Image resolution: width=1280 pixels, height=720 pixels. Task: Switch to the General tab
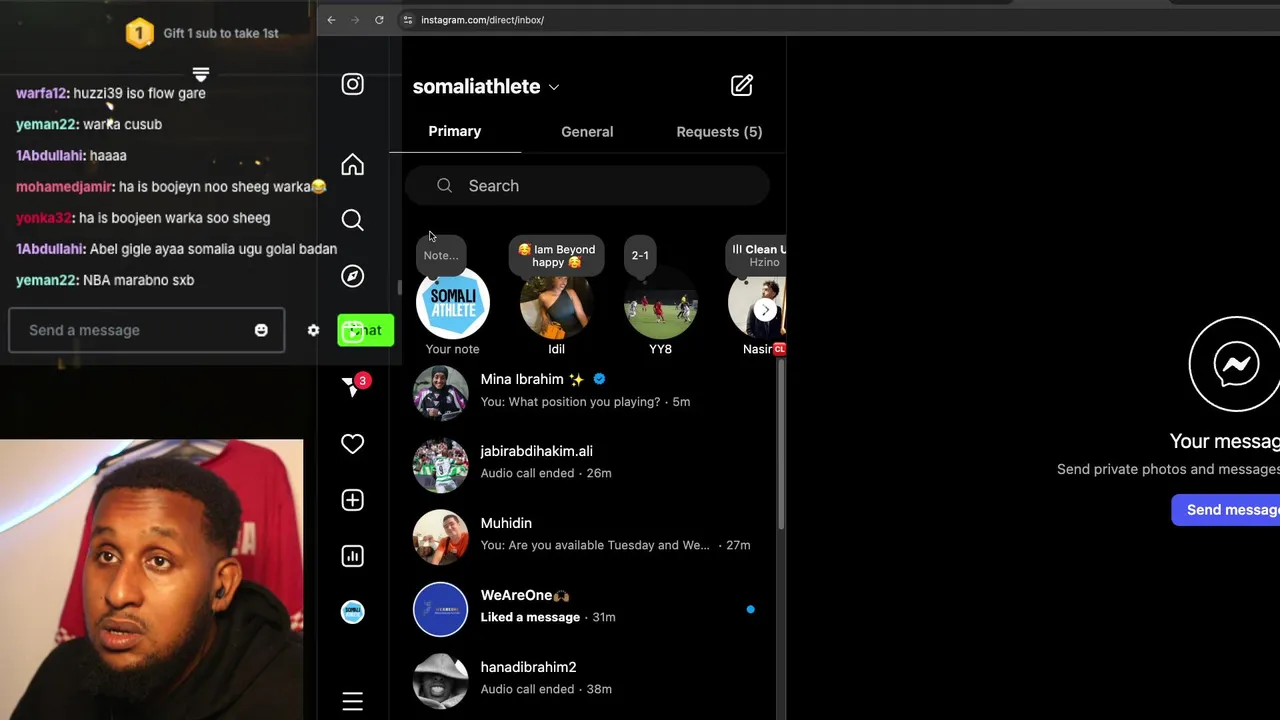click(x=587, y=131)
